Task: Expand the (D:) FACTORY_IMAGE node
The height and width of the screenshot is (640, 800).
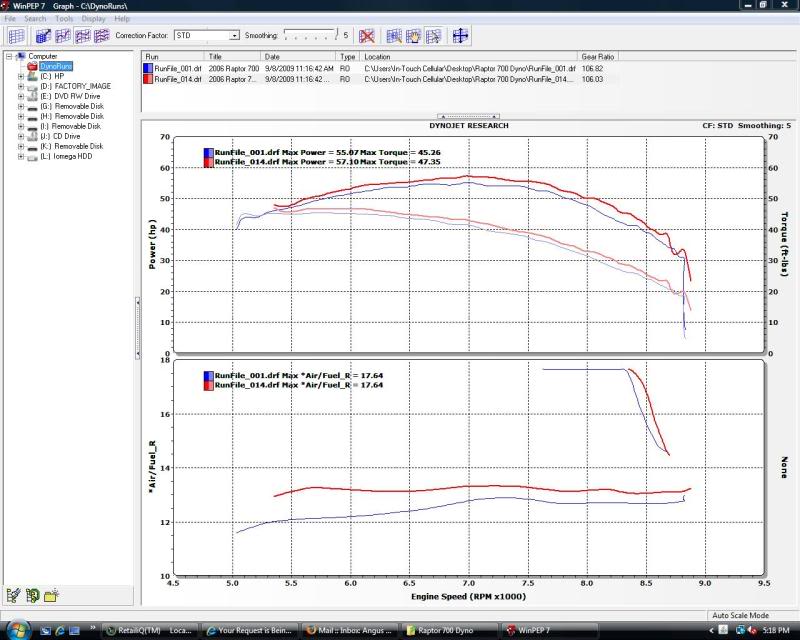Action: (20, 86)
